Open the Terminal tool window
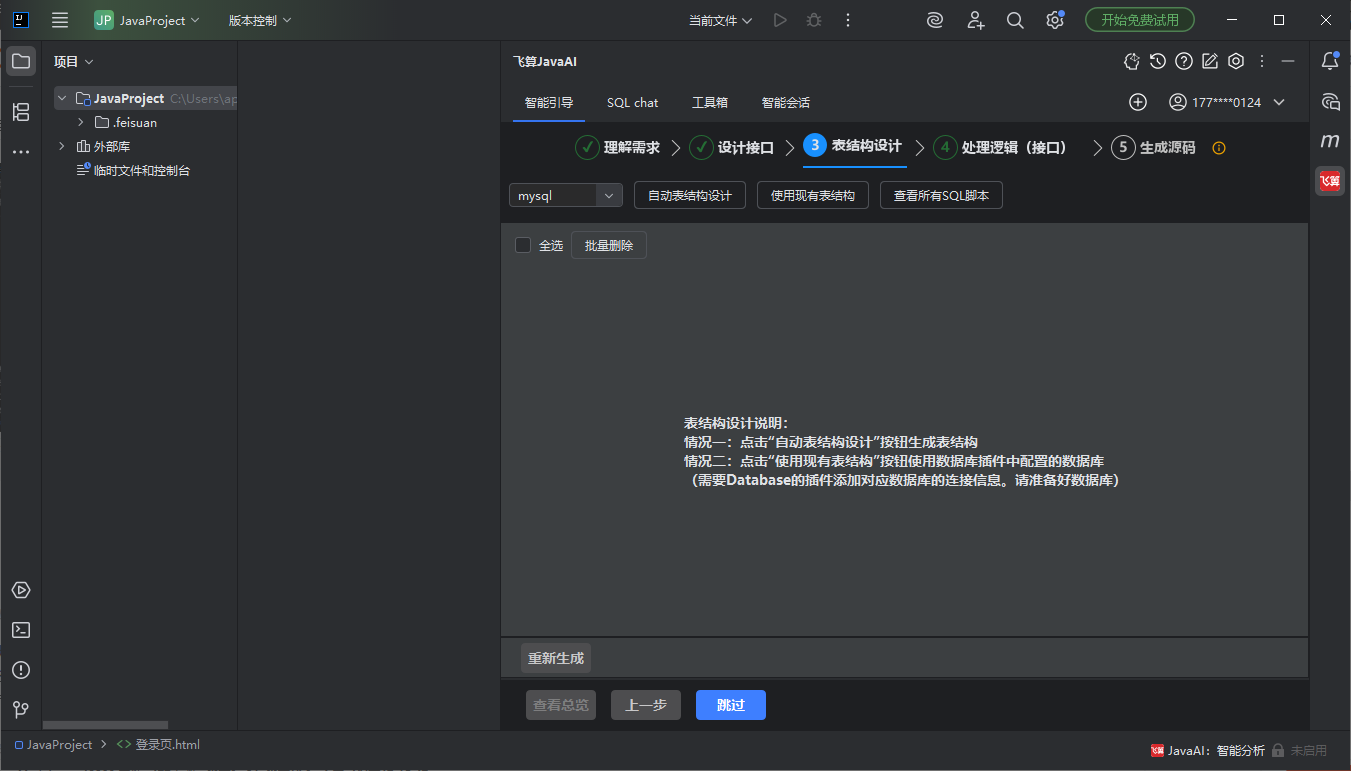Viewport: 1351px width, 771px height. click(21, 630)
